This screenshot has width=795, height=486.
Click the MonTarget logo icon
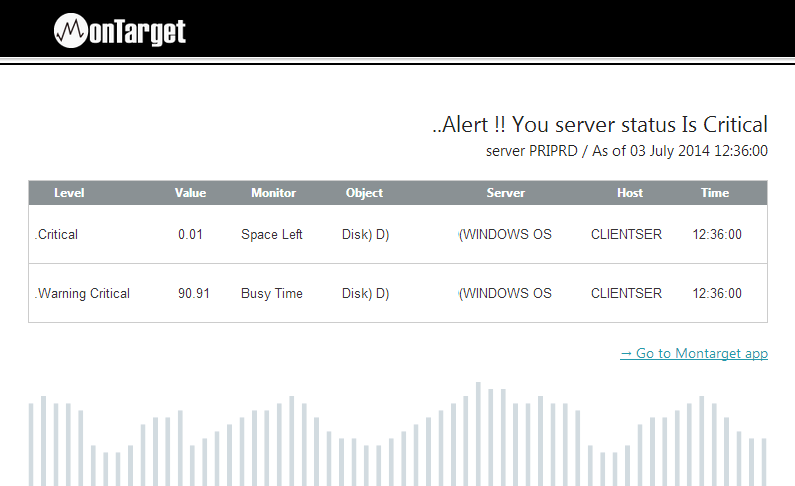tap(70, 30)
